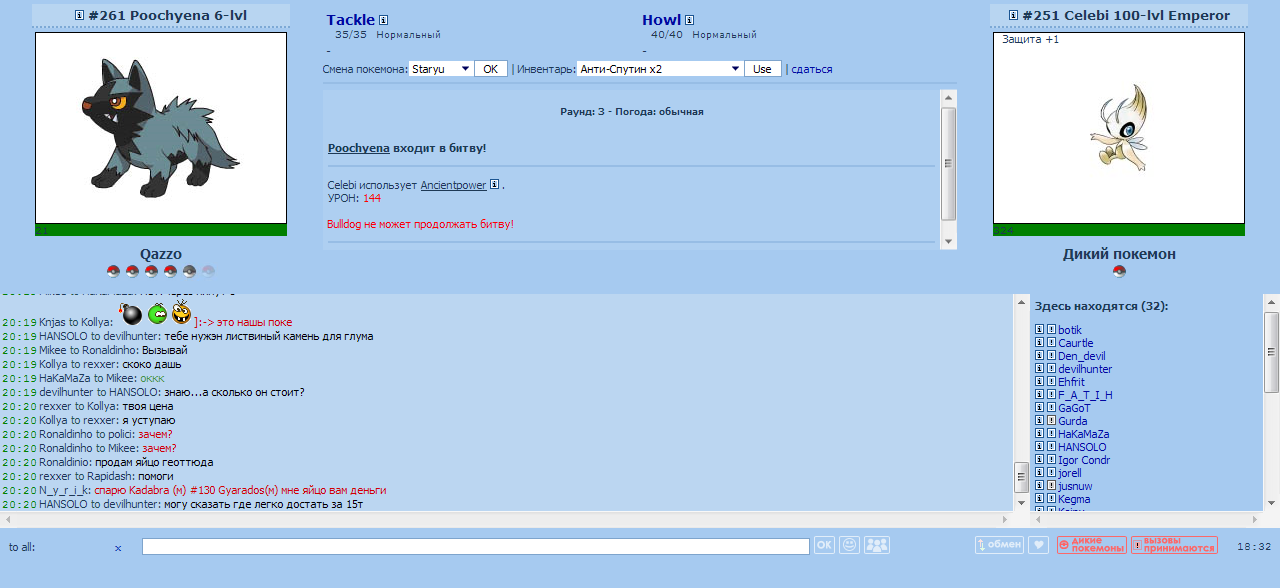
Task: Click the surrender (сдаться) link
Action: coord(811,69)
